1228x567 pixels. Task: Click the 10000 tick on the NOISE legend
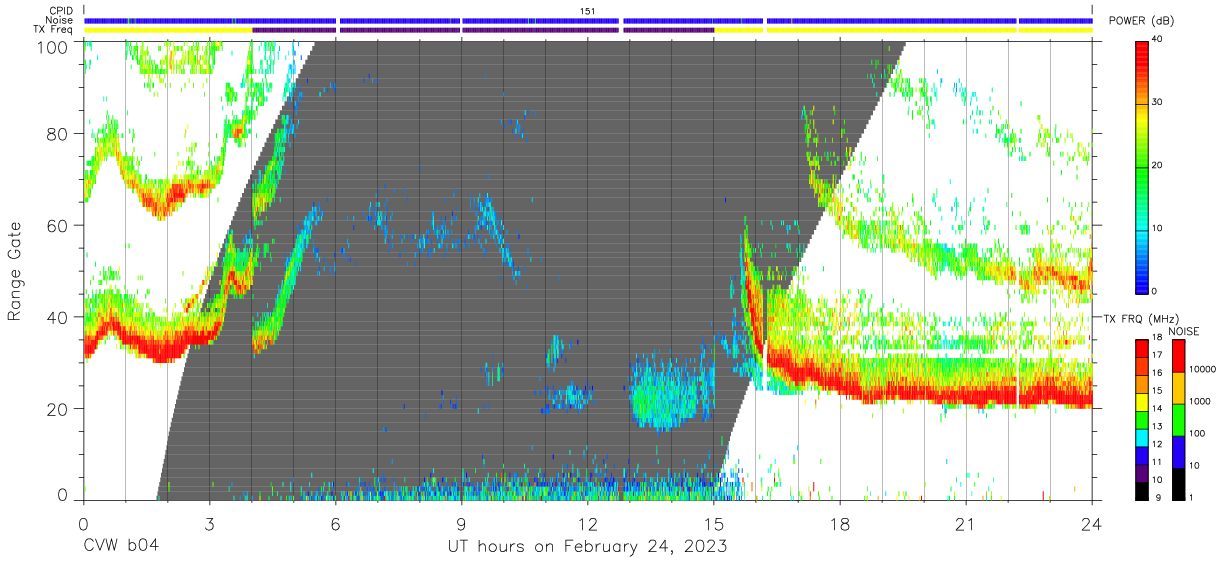1205,369
